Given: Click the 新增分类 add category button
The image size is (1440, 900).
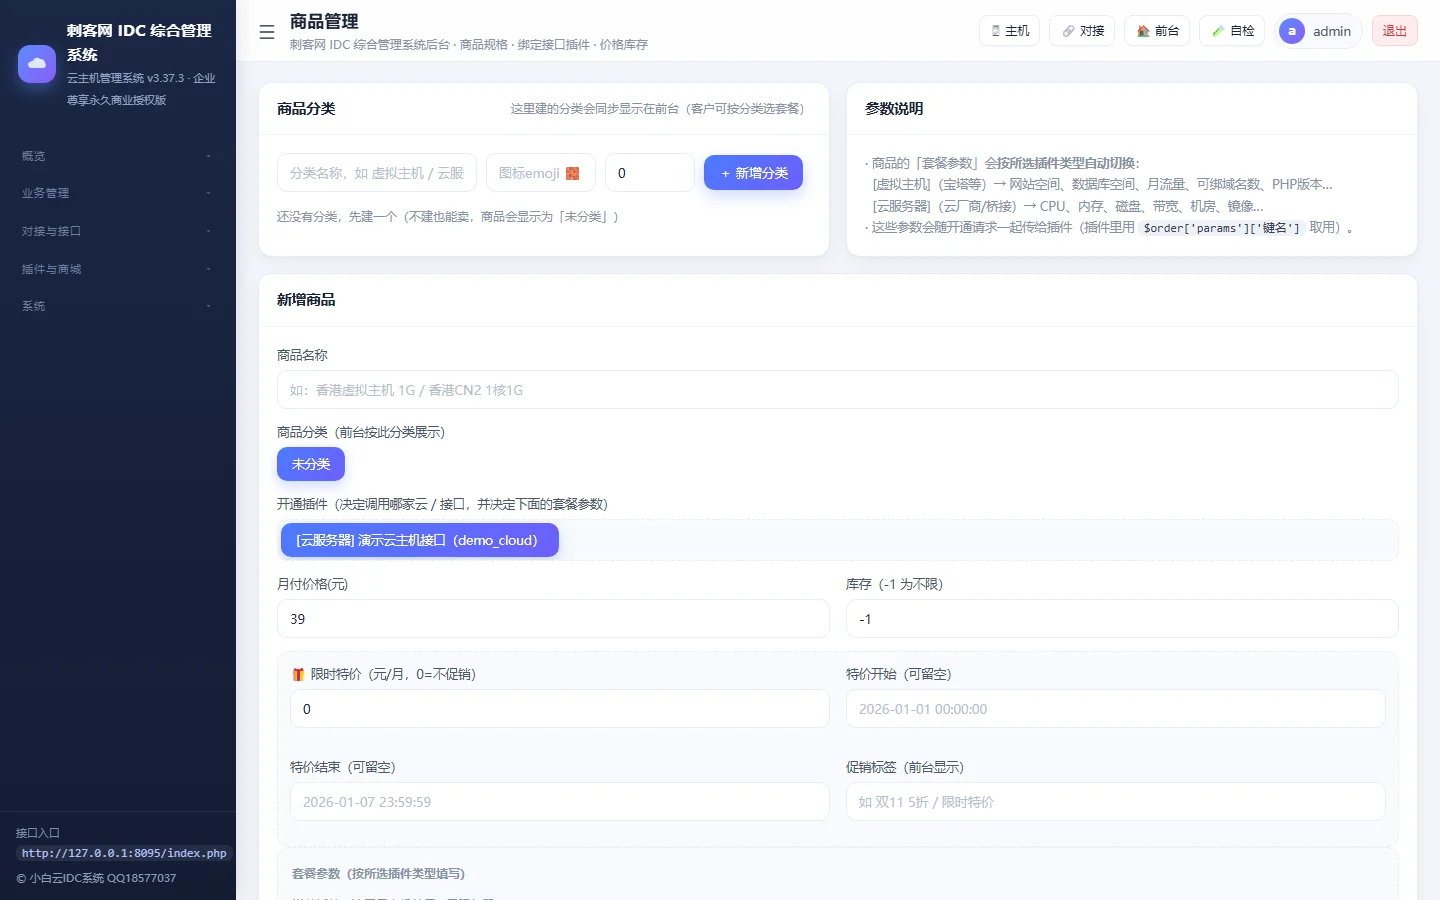Looking at the screenshot, I should (x=754, y=173).
